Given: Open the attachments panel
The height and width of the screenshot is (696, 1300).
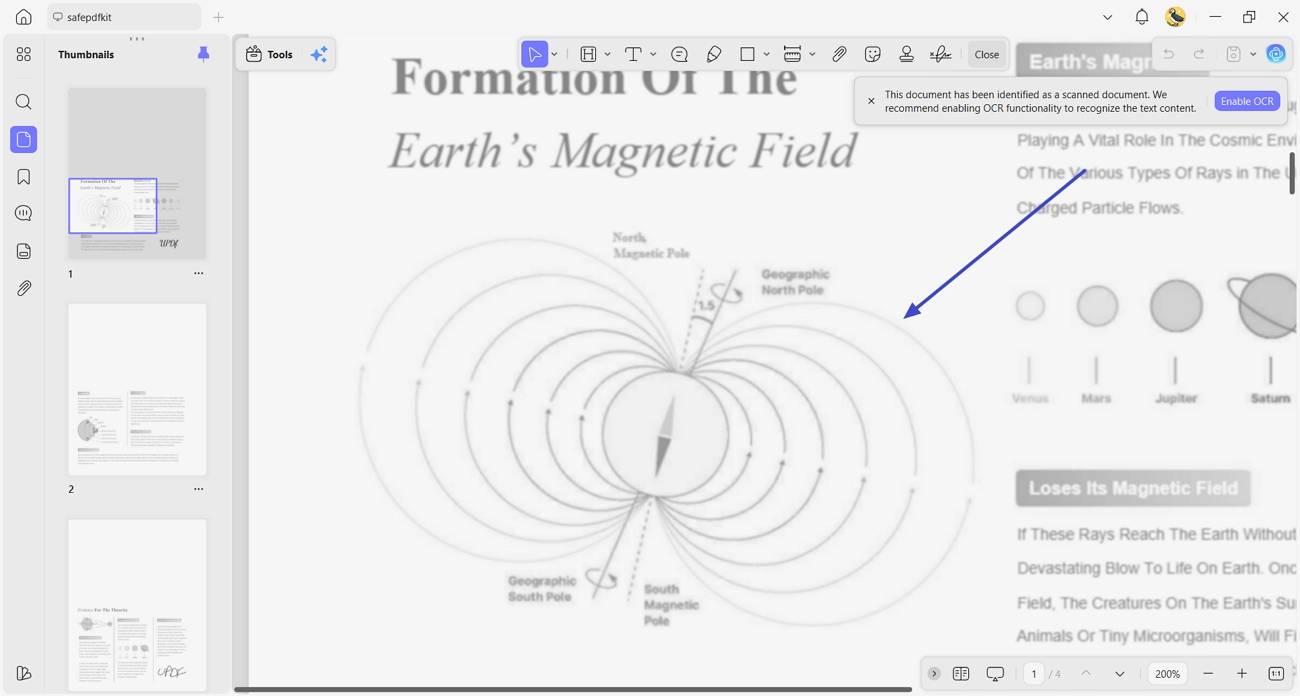Looking at the screenshot, I should 24,288.
